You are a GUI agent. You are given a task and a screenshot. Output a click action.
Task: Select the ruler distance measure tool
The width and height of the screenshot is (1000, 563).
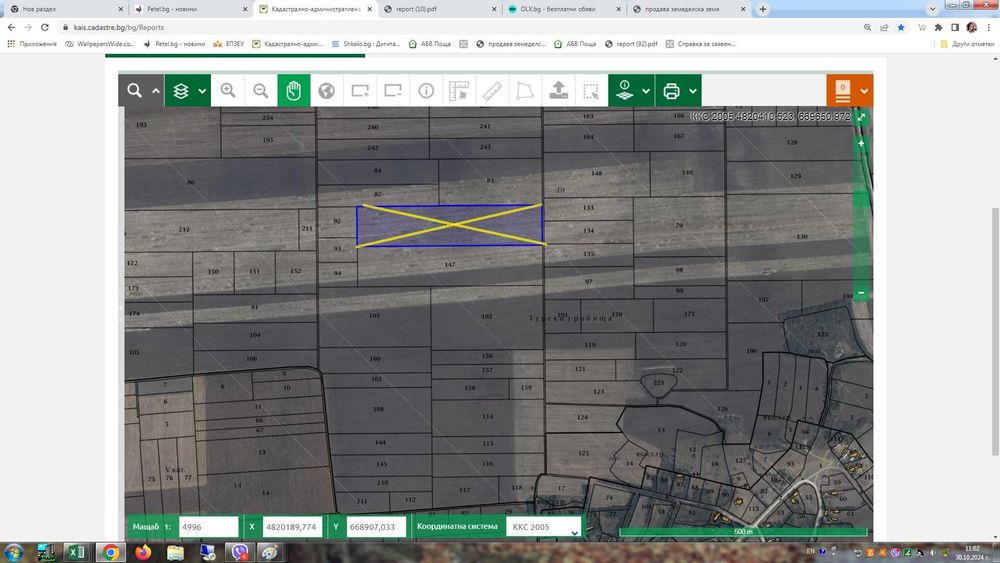(x=491, y=91)
